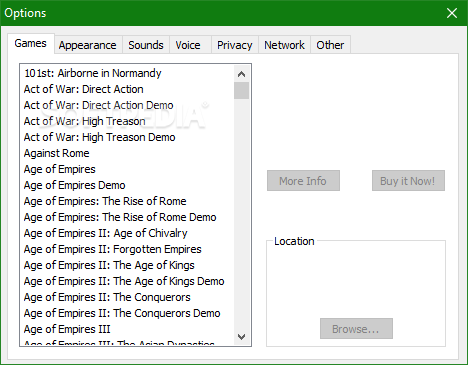This screenshot has height=365, width=468.
Task: Open the Sounds tab
Action: point(146,45)
